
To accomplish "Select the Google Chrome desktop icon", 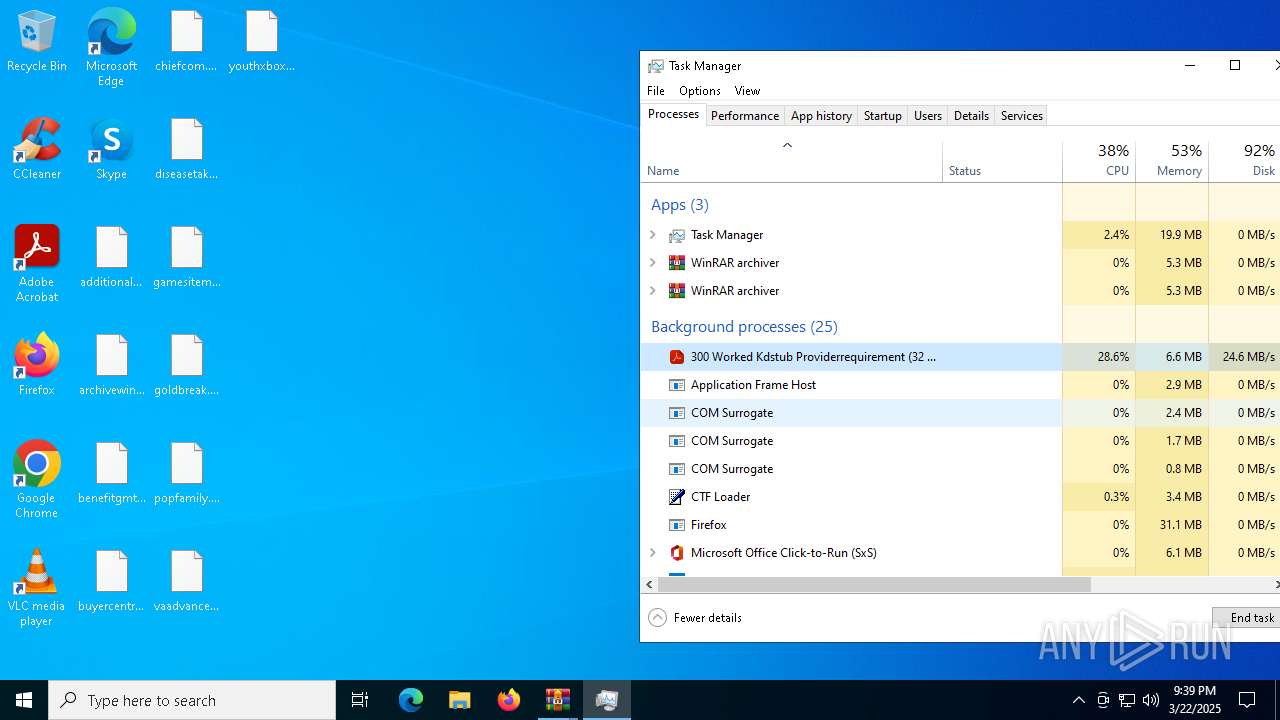I will pos(37,480).
